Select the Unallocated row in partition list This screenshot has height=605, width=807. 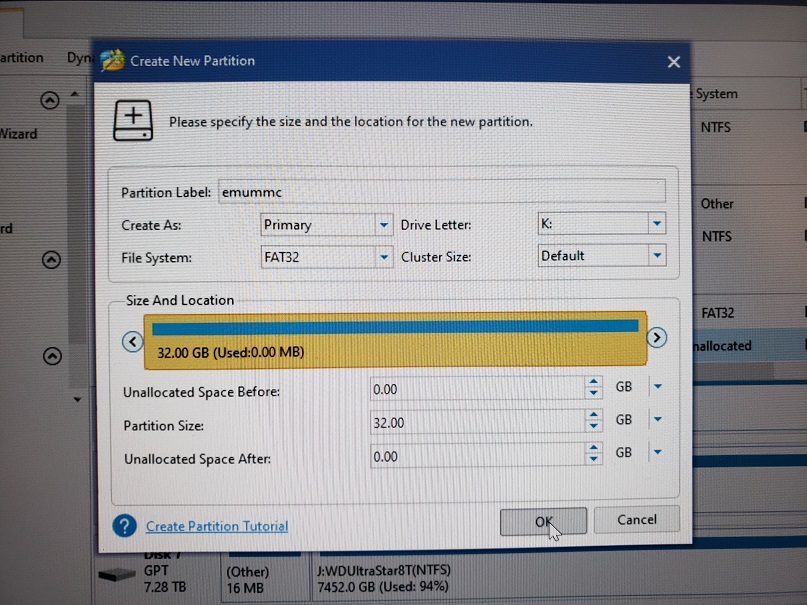tap(749, 346)
